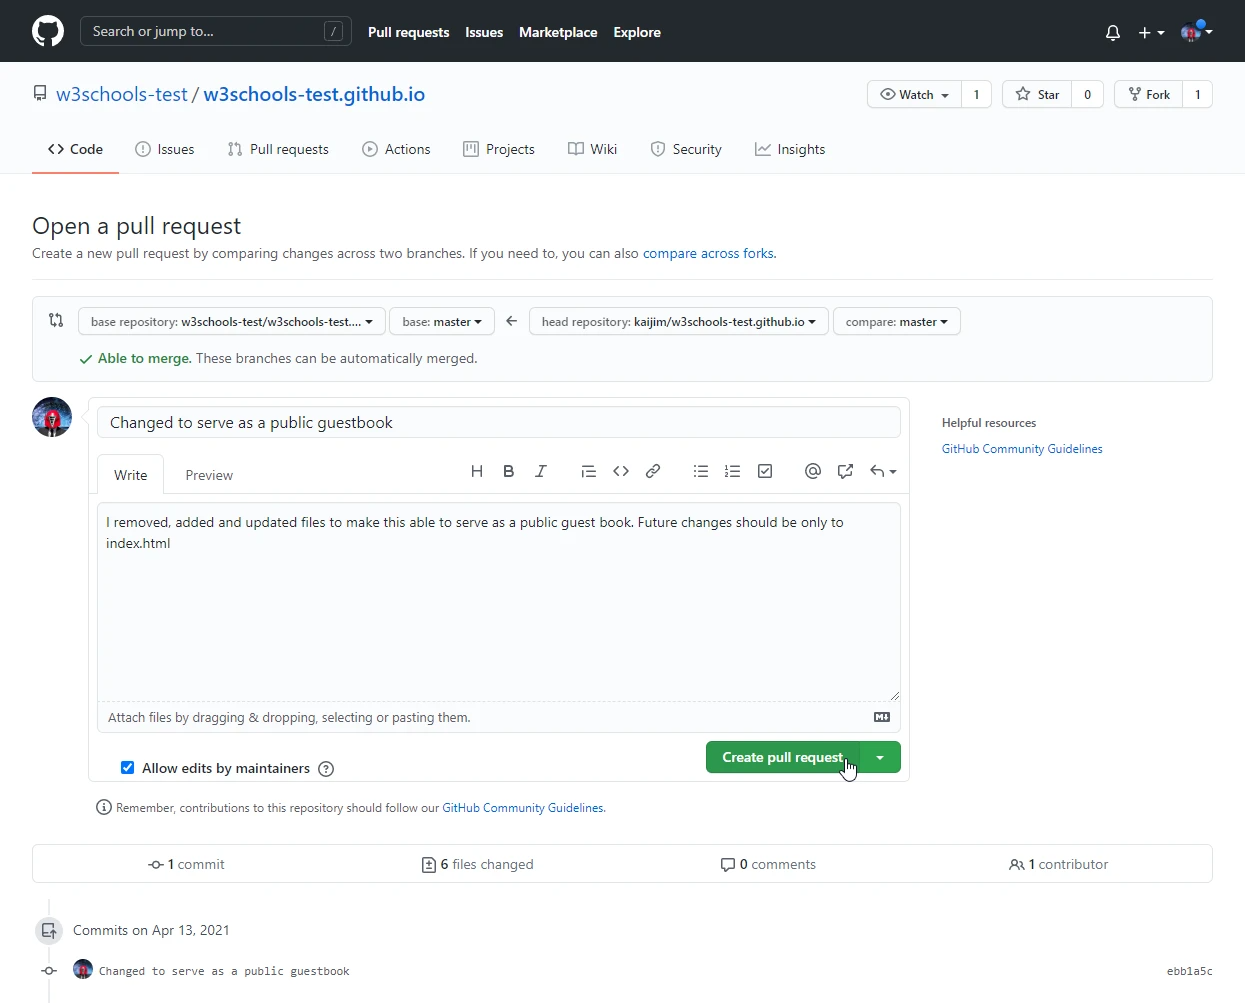
Task: Open the head repository dropdown
Action: pos(678,322)
